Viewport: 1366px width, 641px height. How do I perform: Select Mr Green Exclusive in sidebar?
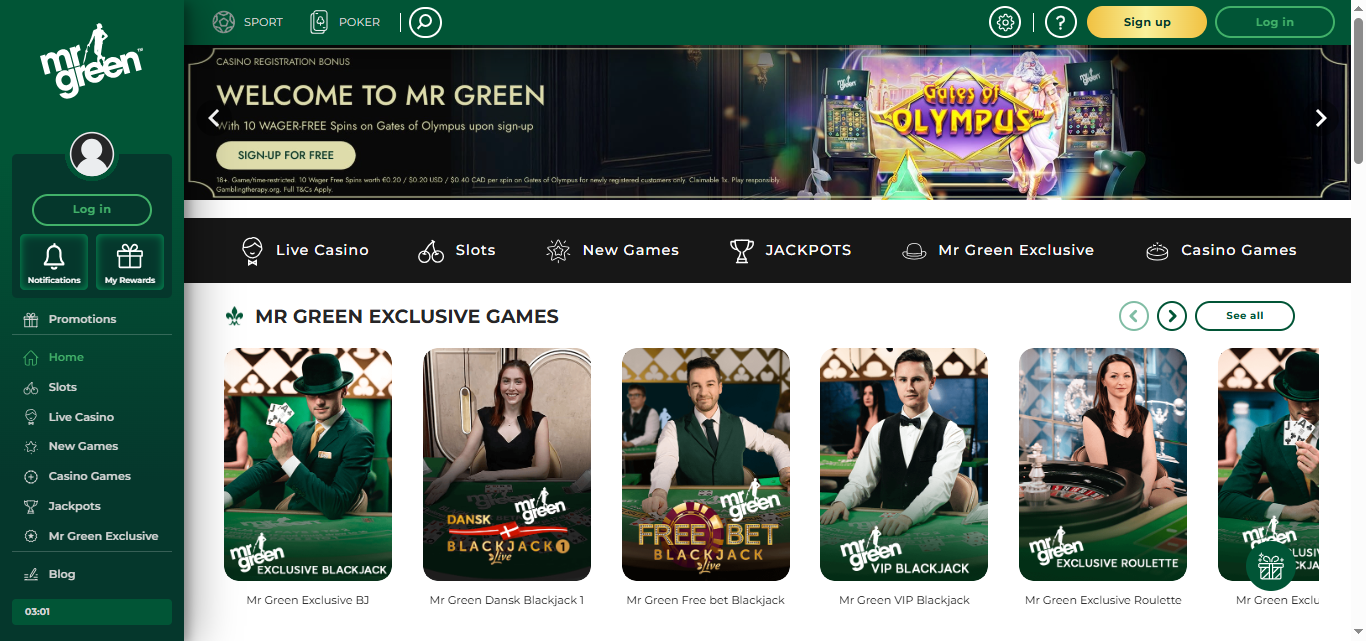tap(103, 536)
